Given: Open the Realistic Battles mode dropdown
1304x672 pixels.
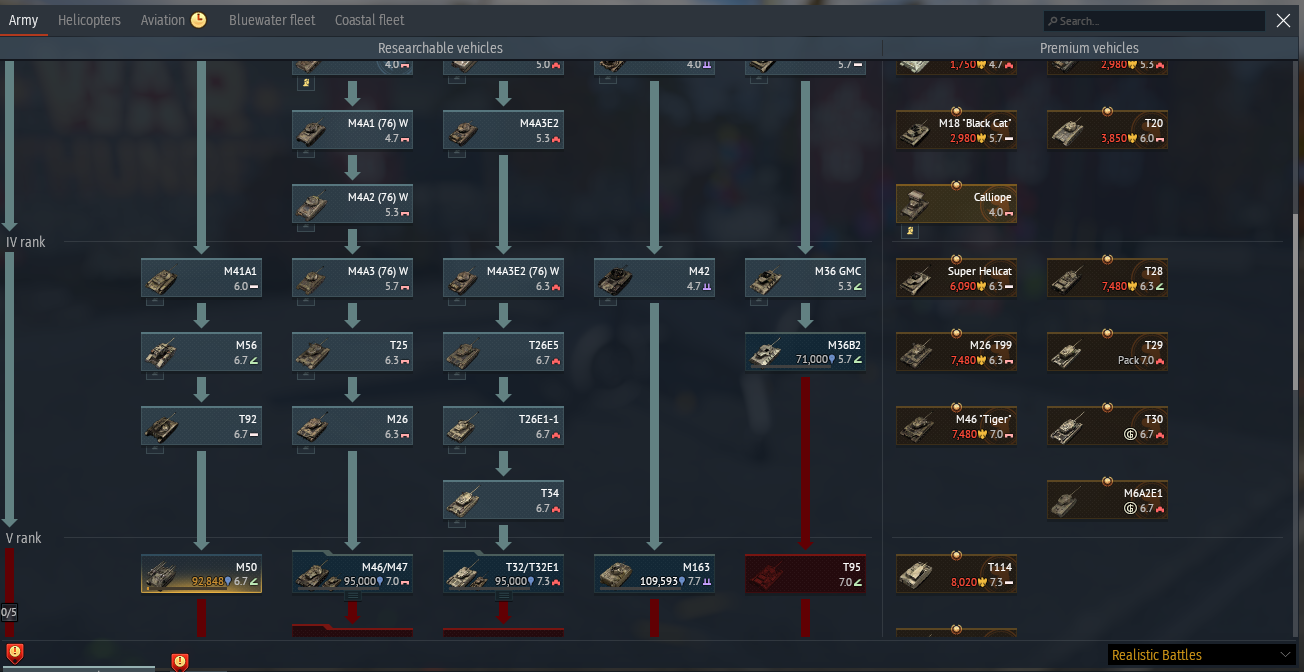Looking at the screenshot, I should pos(1201,655).
